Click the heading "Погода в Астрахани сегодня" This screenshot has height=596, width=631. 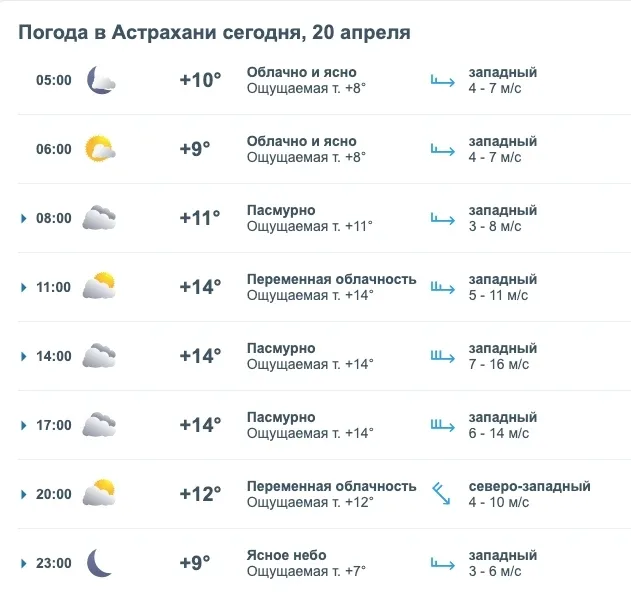click(158, 32)
